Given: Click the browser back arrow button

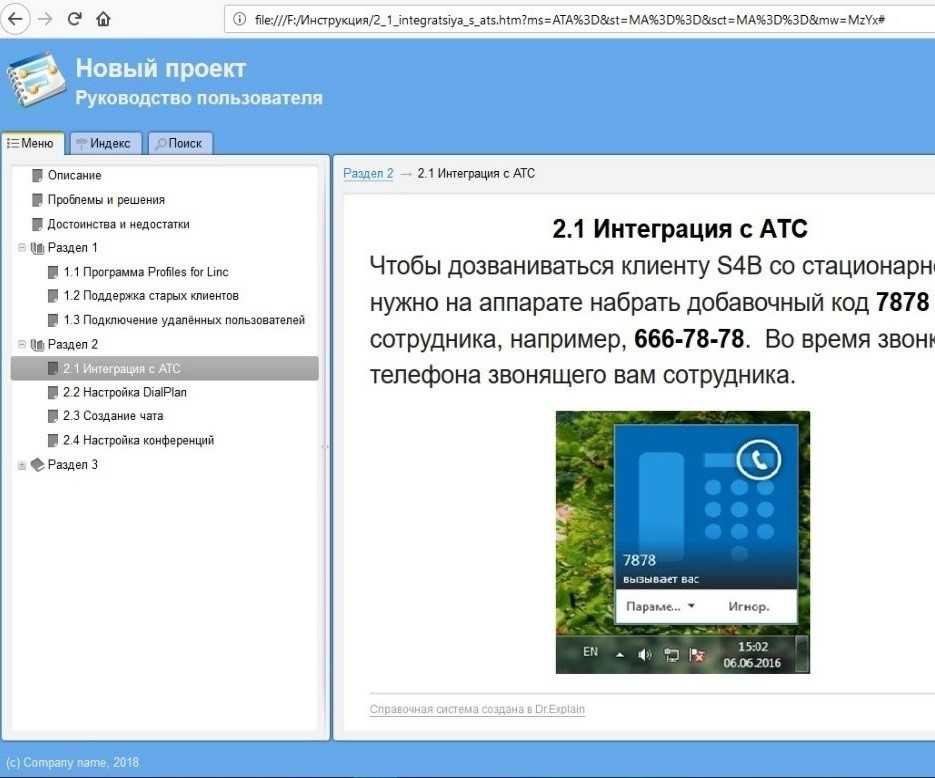Looking at the screenshot, I should click(x=16, y=19).
